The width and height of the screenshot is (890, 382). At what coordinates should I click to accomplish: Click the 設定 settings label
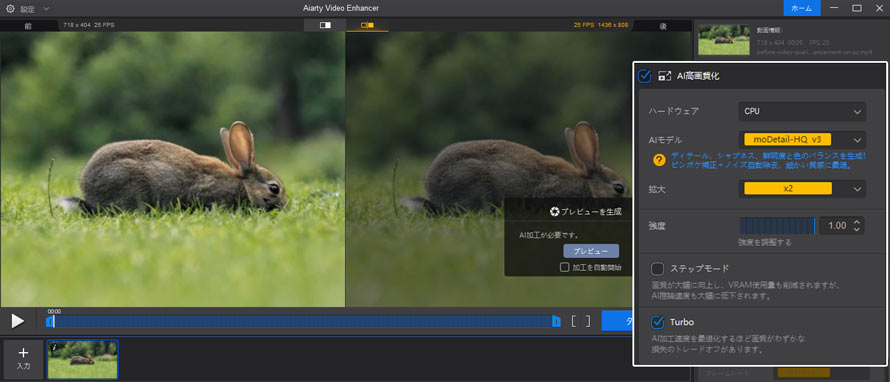(27, 9)
